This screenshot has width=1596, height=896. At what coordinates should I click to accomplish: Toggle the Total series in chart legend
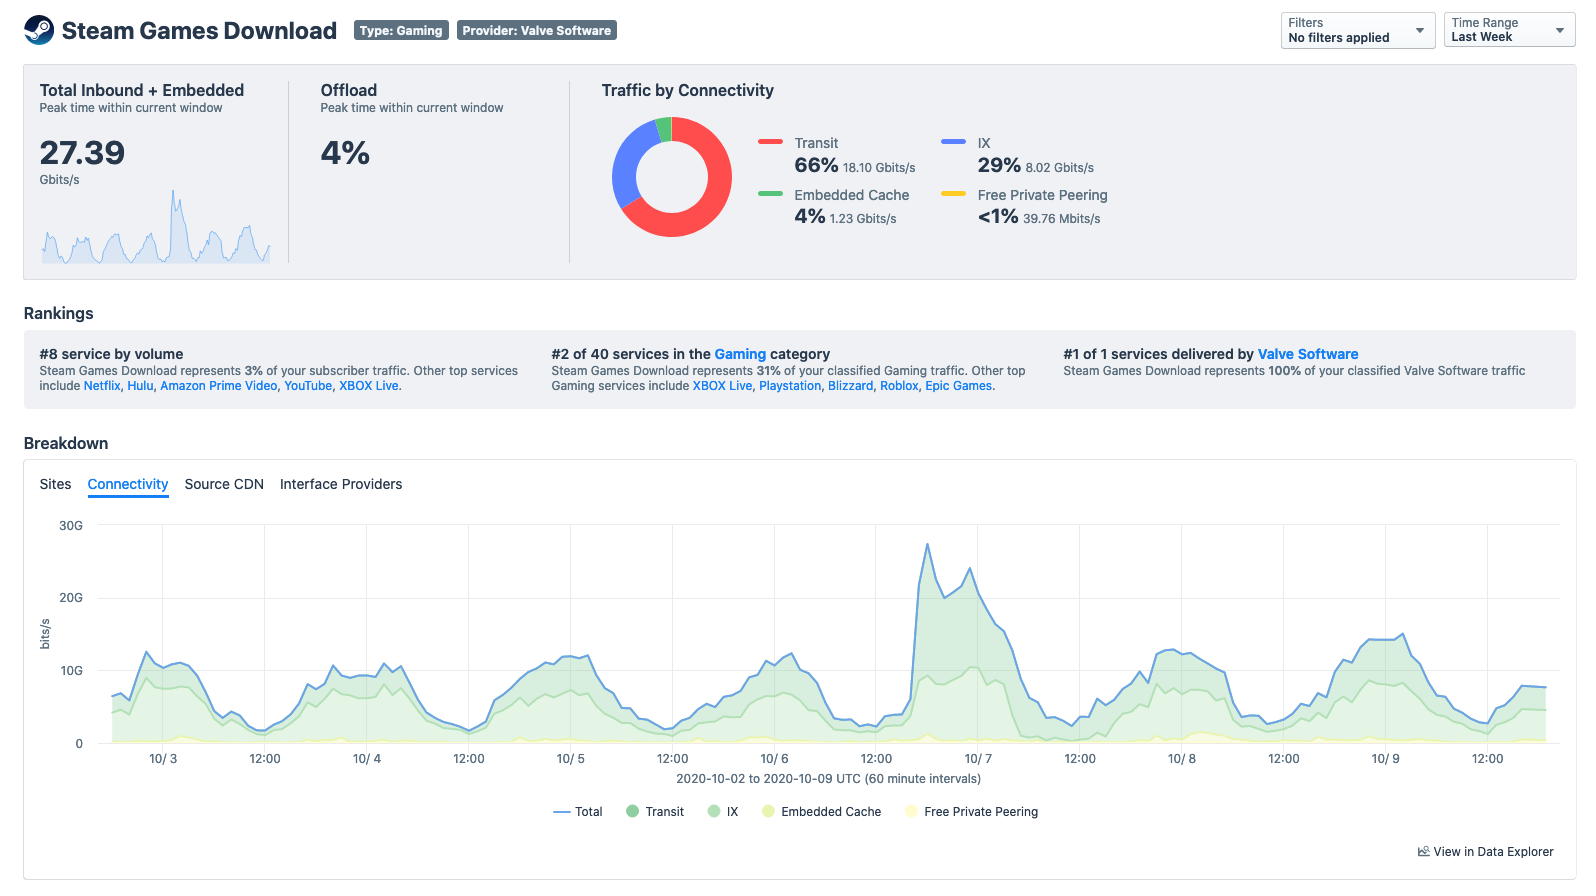(x=578, y=812)
